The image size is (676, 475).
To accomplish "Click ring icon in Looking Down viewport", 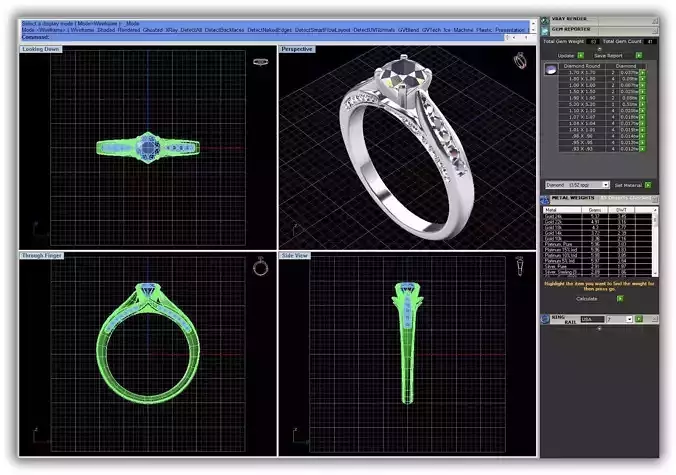I will pos(260,62).
